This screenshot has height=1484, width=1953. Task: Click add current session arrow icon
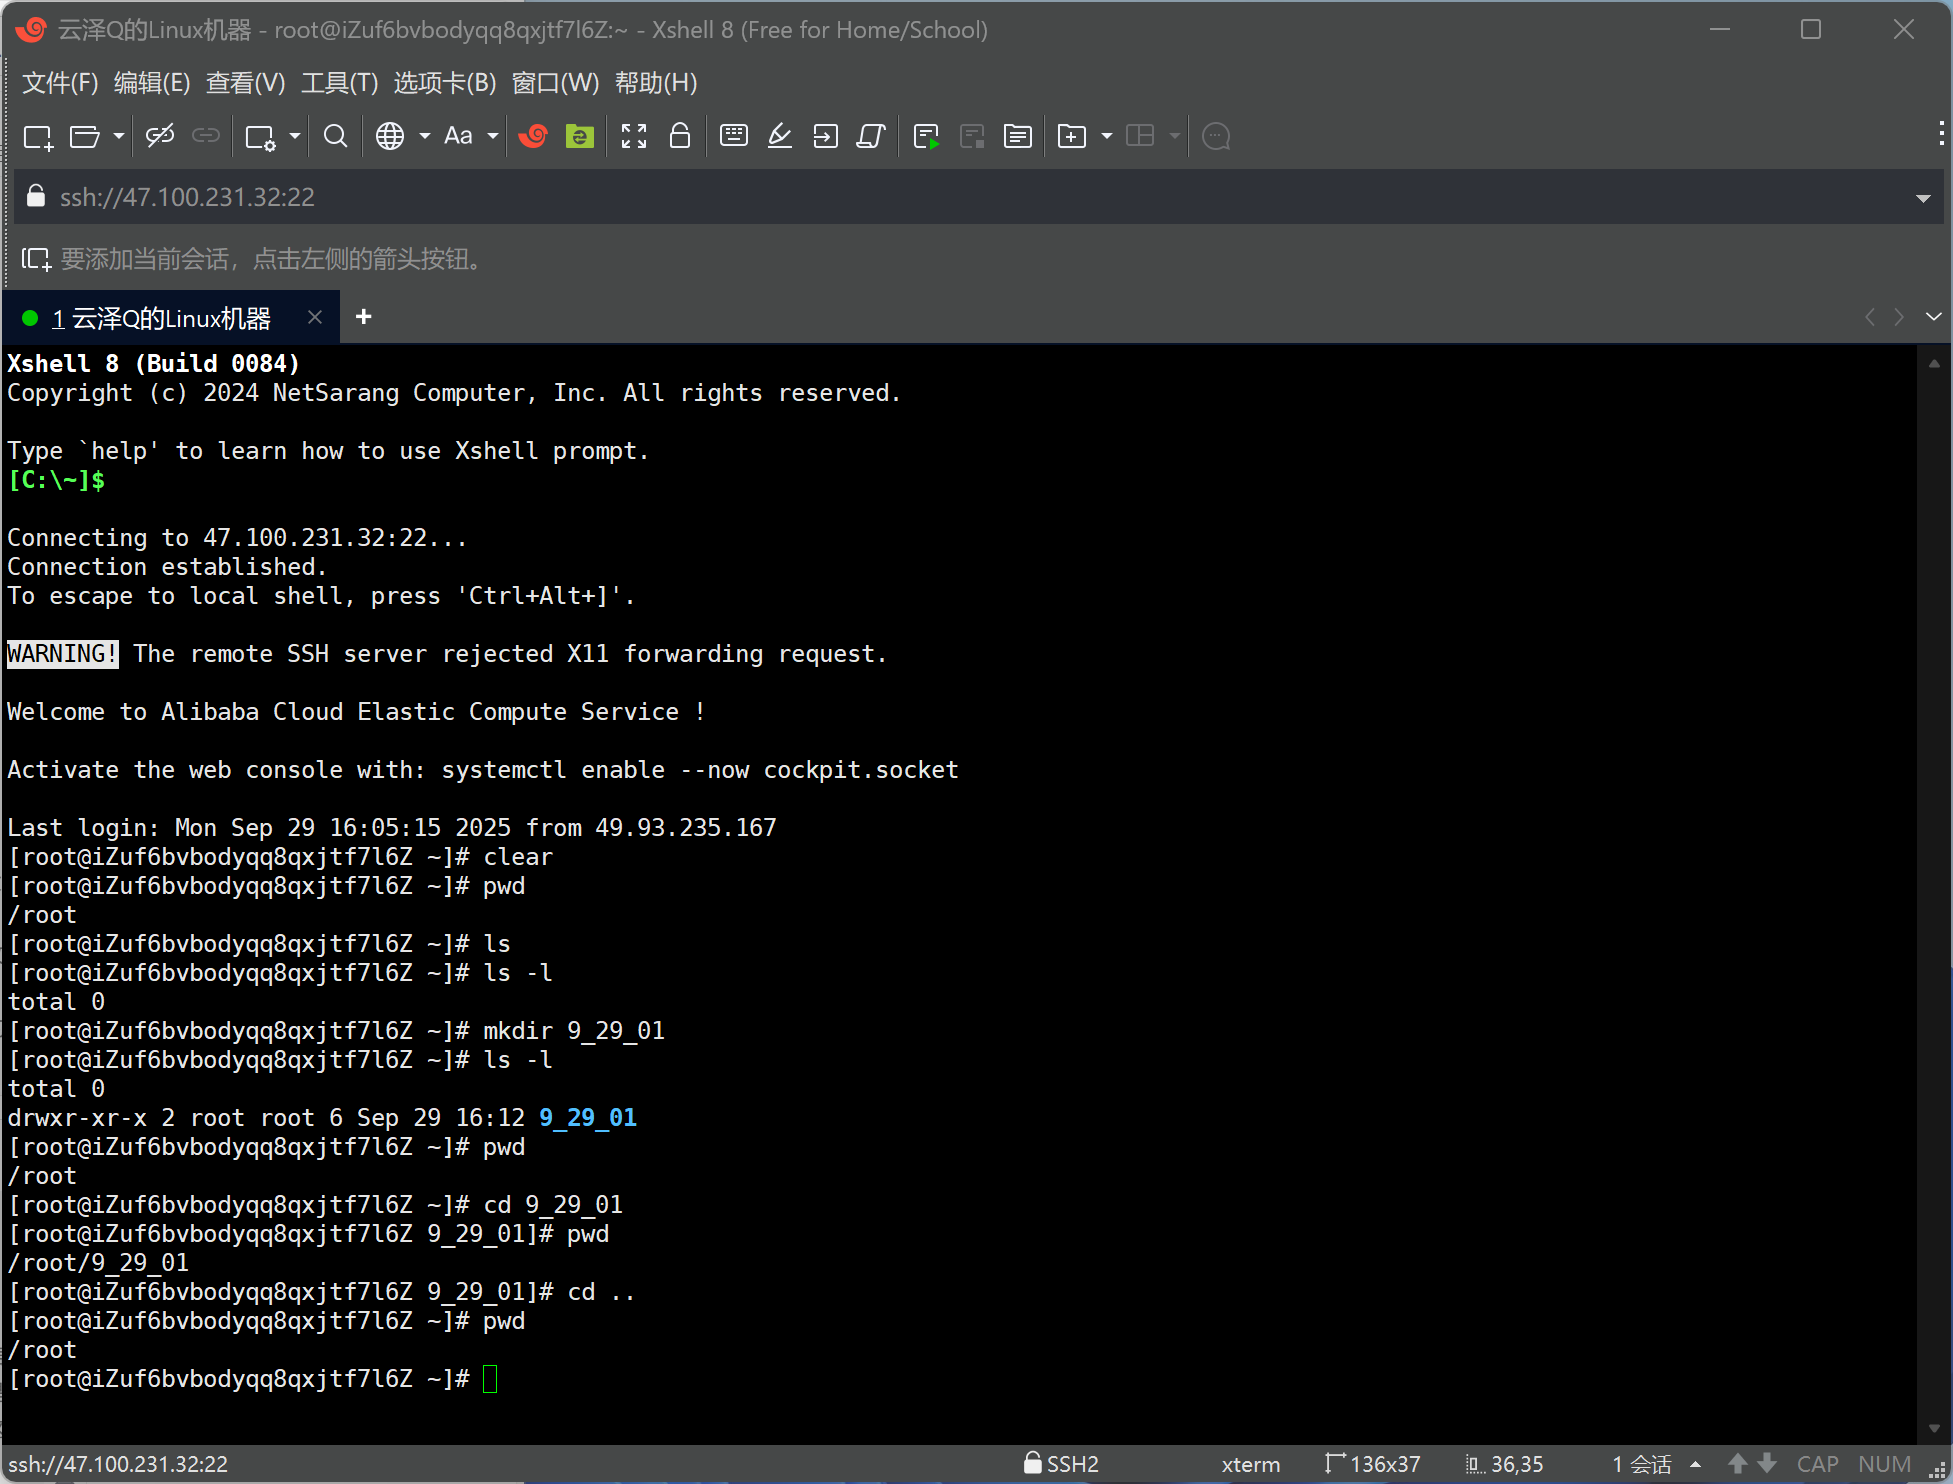coord(36,260)
